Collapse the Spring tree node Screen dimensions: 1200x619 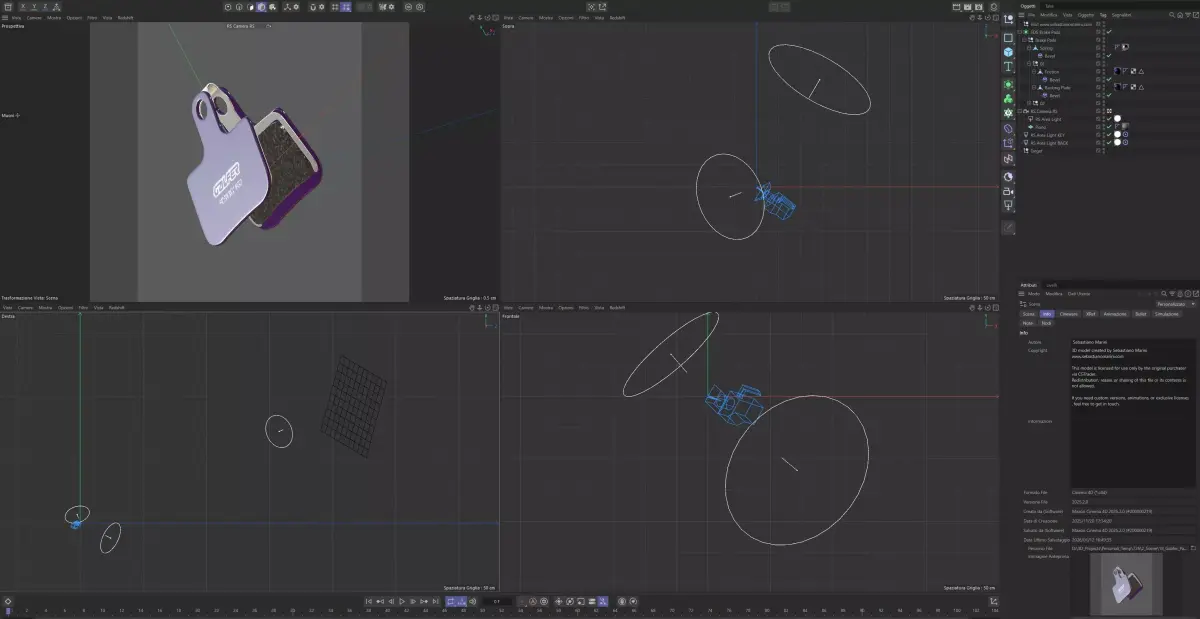pyautogui.click(x=1029, y=48)
